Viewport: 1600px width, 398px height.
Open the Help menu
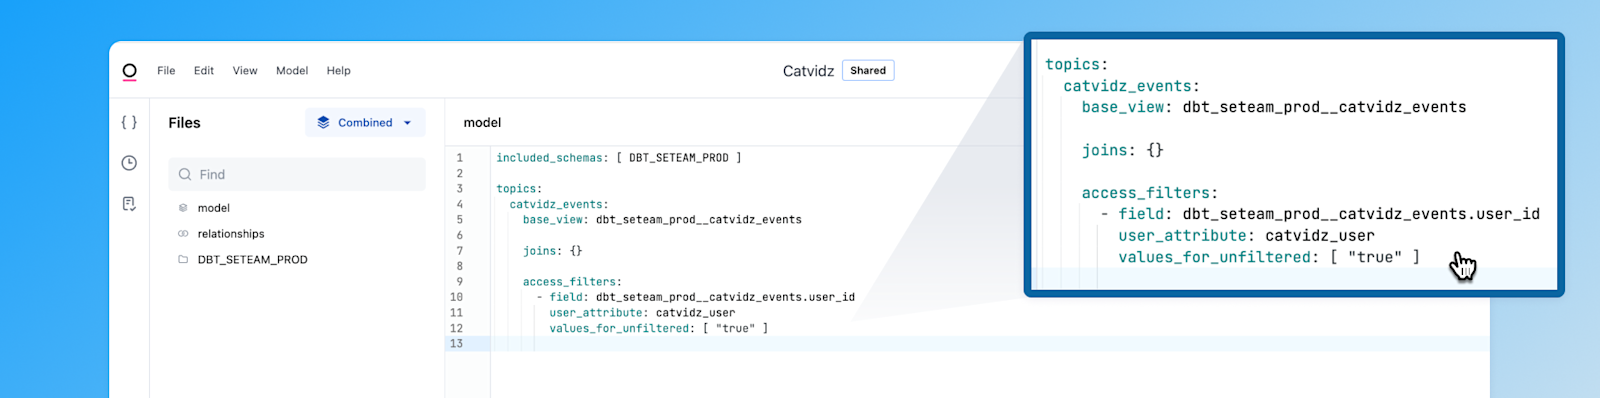(339, 71)
